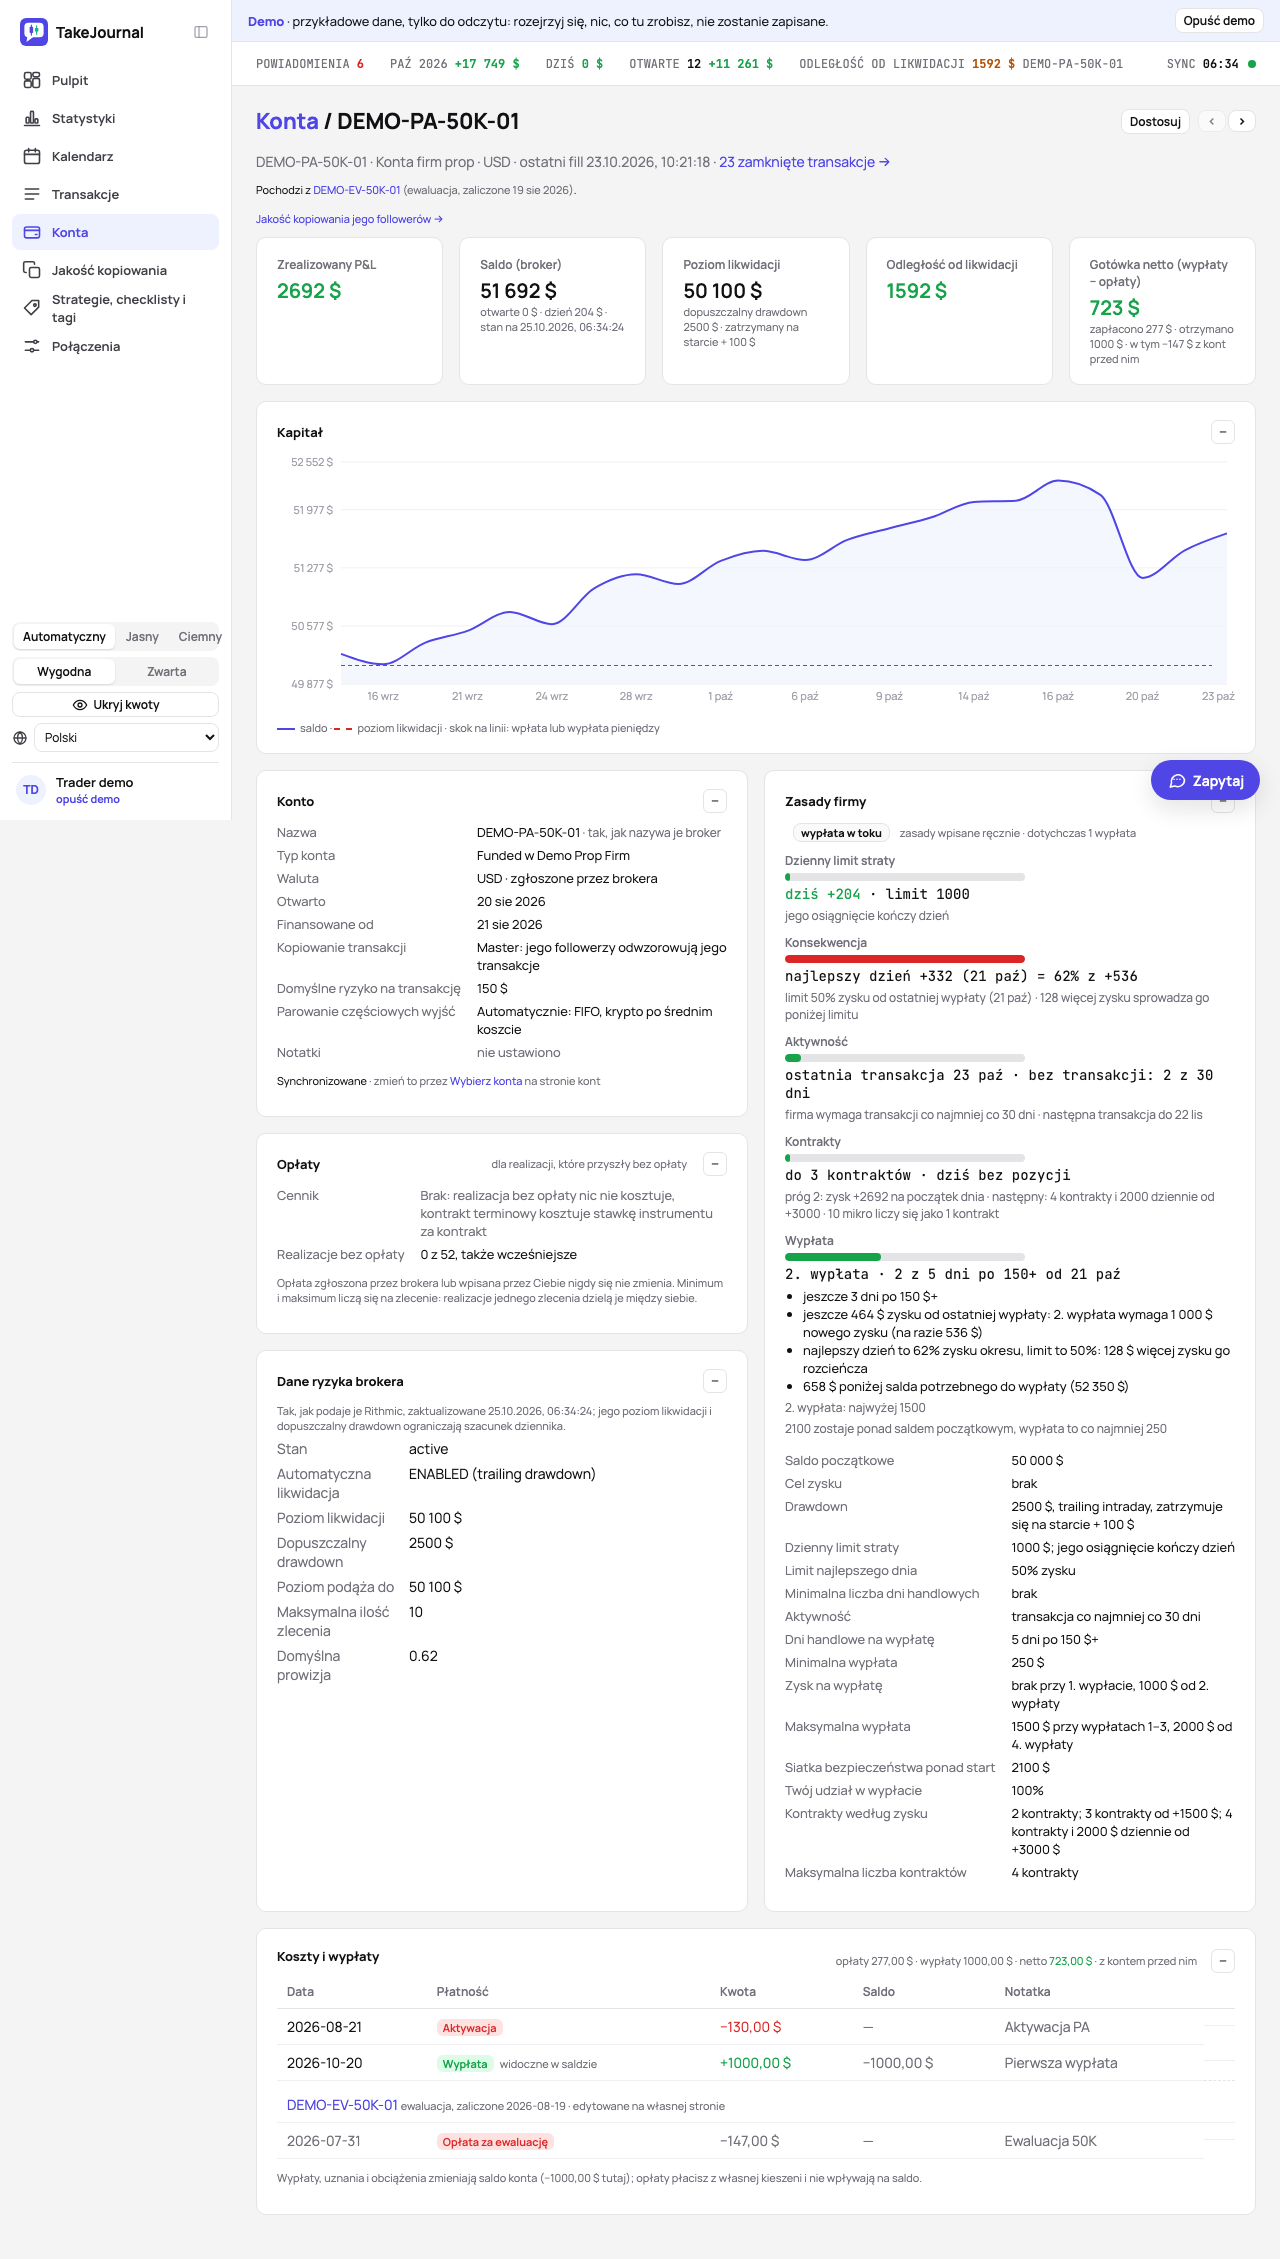Open Transakcje list icon in sidebar

tap(32, 194)
